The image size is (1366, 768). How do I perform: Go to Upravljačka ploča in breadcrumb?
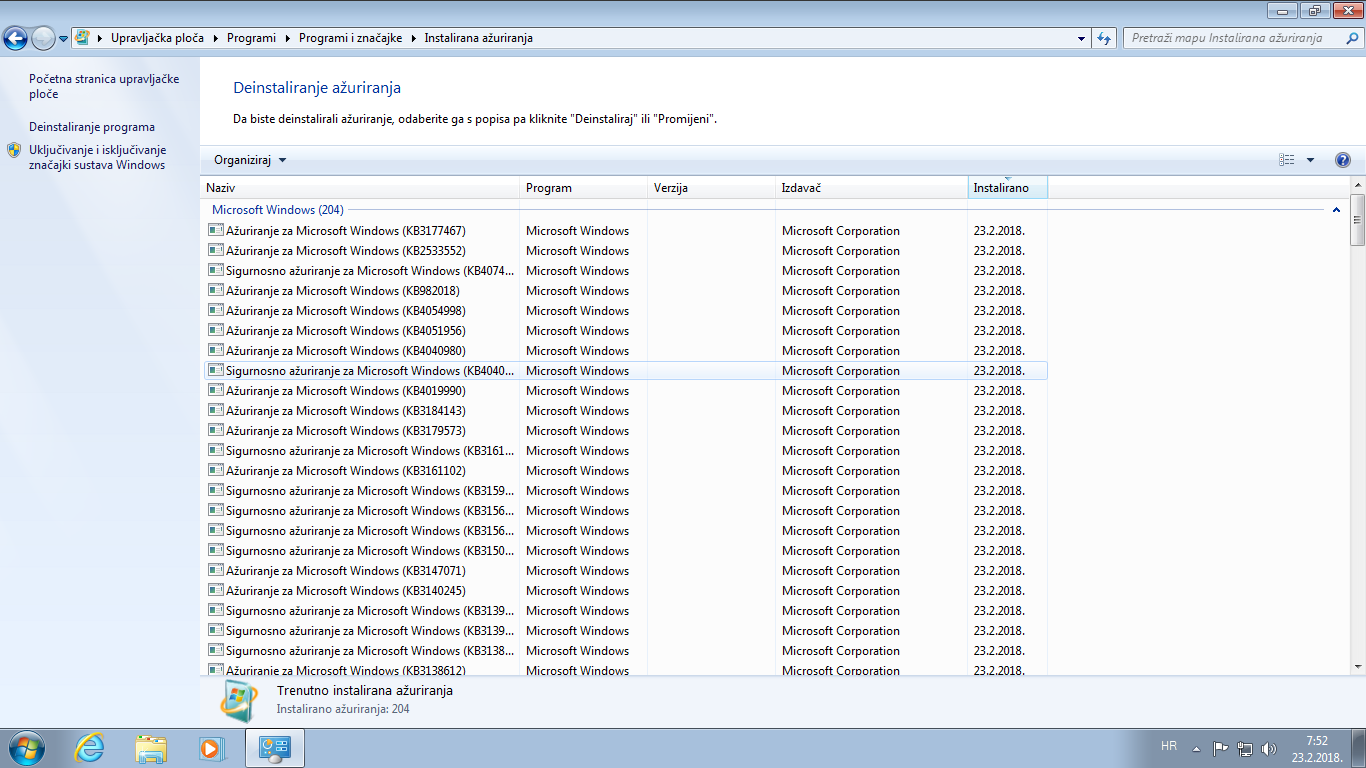157,38
